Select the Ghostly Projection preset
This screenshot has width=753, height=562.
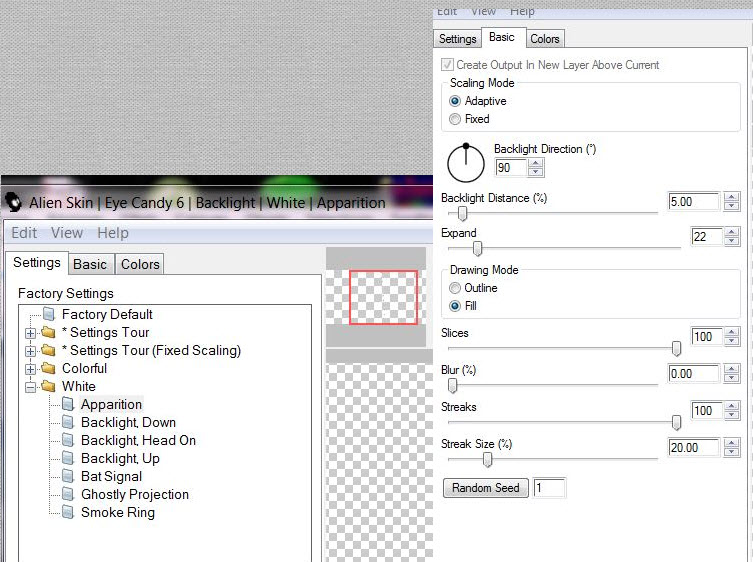pos(135,494)
